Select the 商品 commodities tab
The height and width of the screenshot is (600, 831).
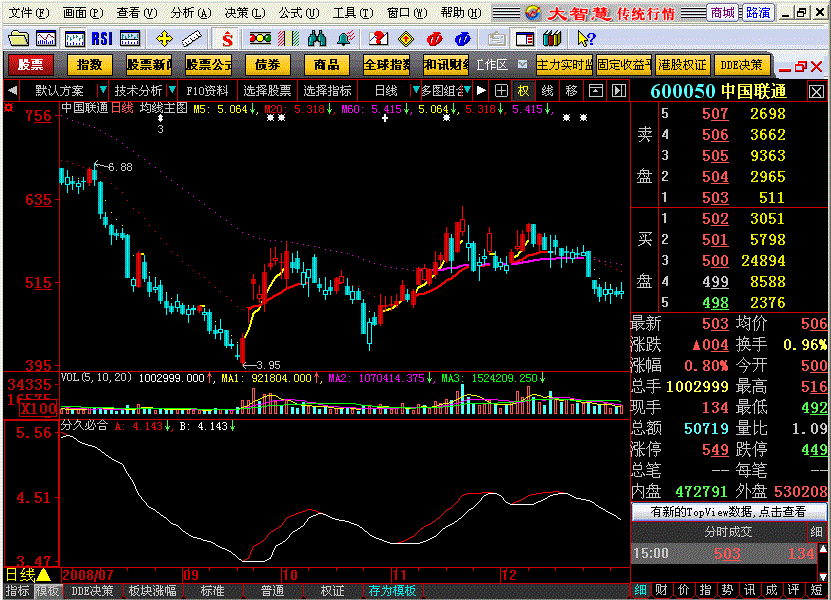point(326,65)
